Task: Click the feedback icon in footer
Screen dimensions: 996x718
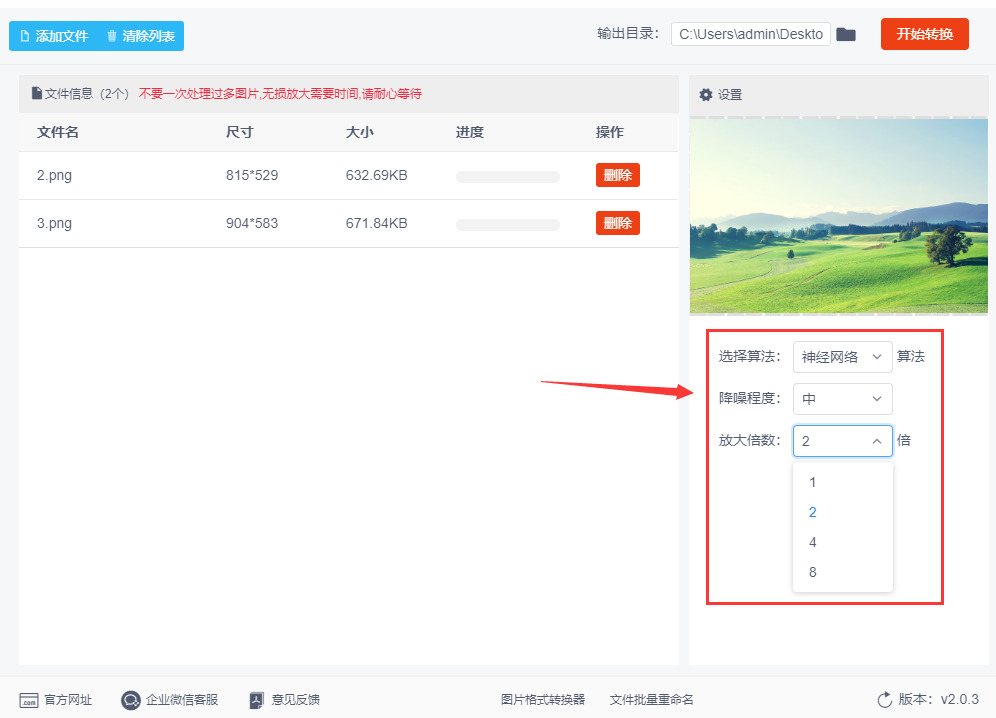Action: pos(256,700)
